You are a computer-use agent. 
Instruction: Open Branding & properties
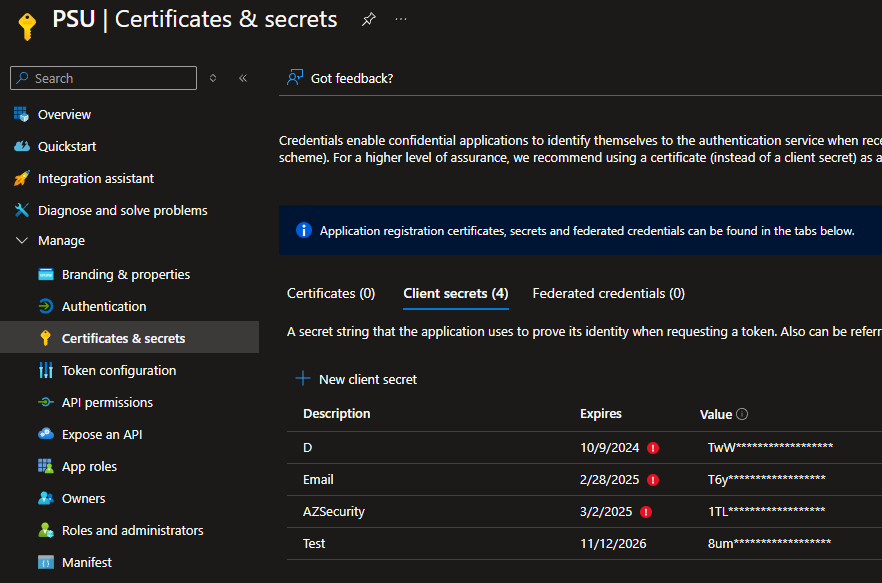[126, 275]
